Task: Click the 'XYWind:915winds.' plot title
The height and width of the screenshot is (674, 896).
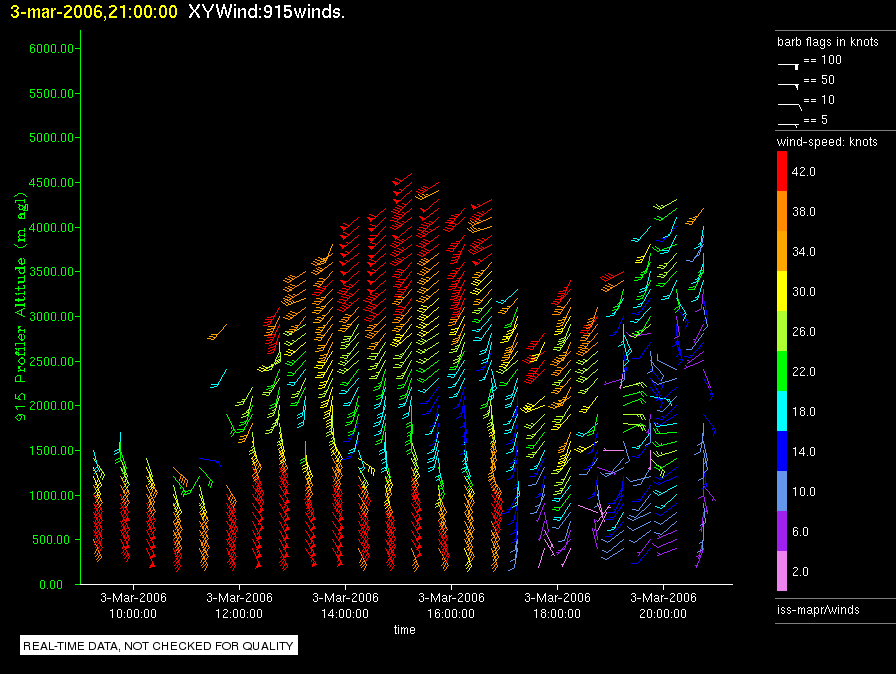Action: click(266, 12)
